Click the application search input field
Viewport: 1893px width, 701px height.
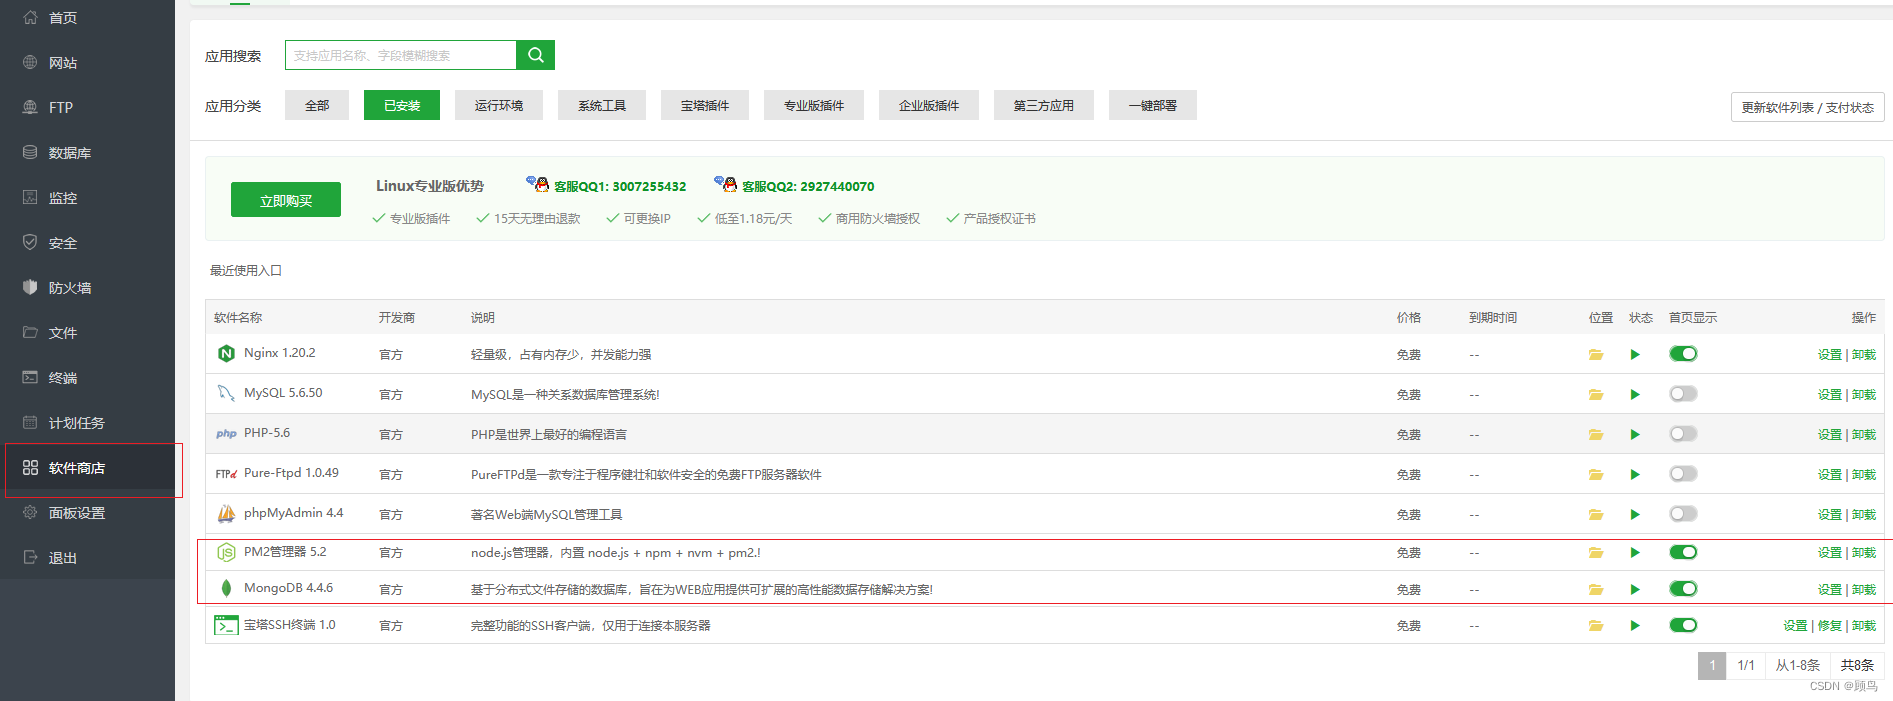tap(400, 55)
